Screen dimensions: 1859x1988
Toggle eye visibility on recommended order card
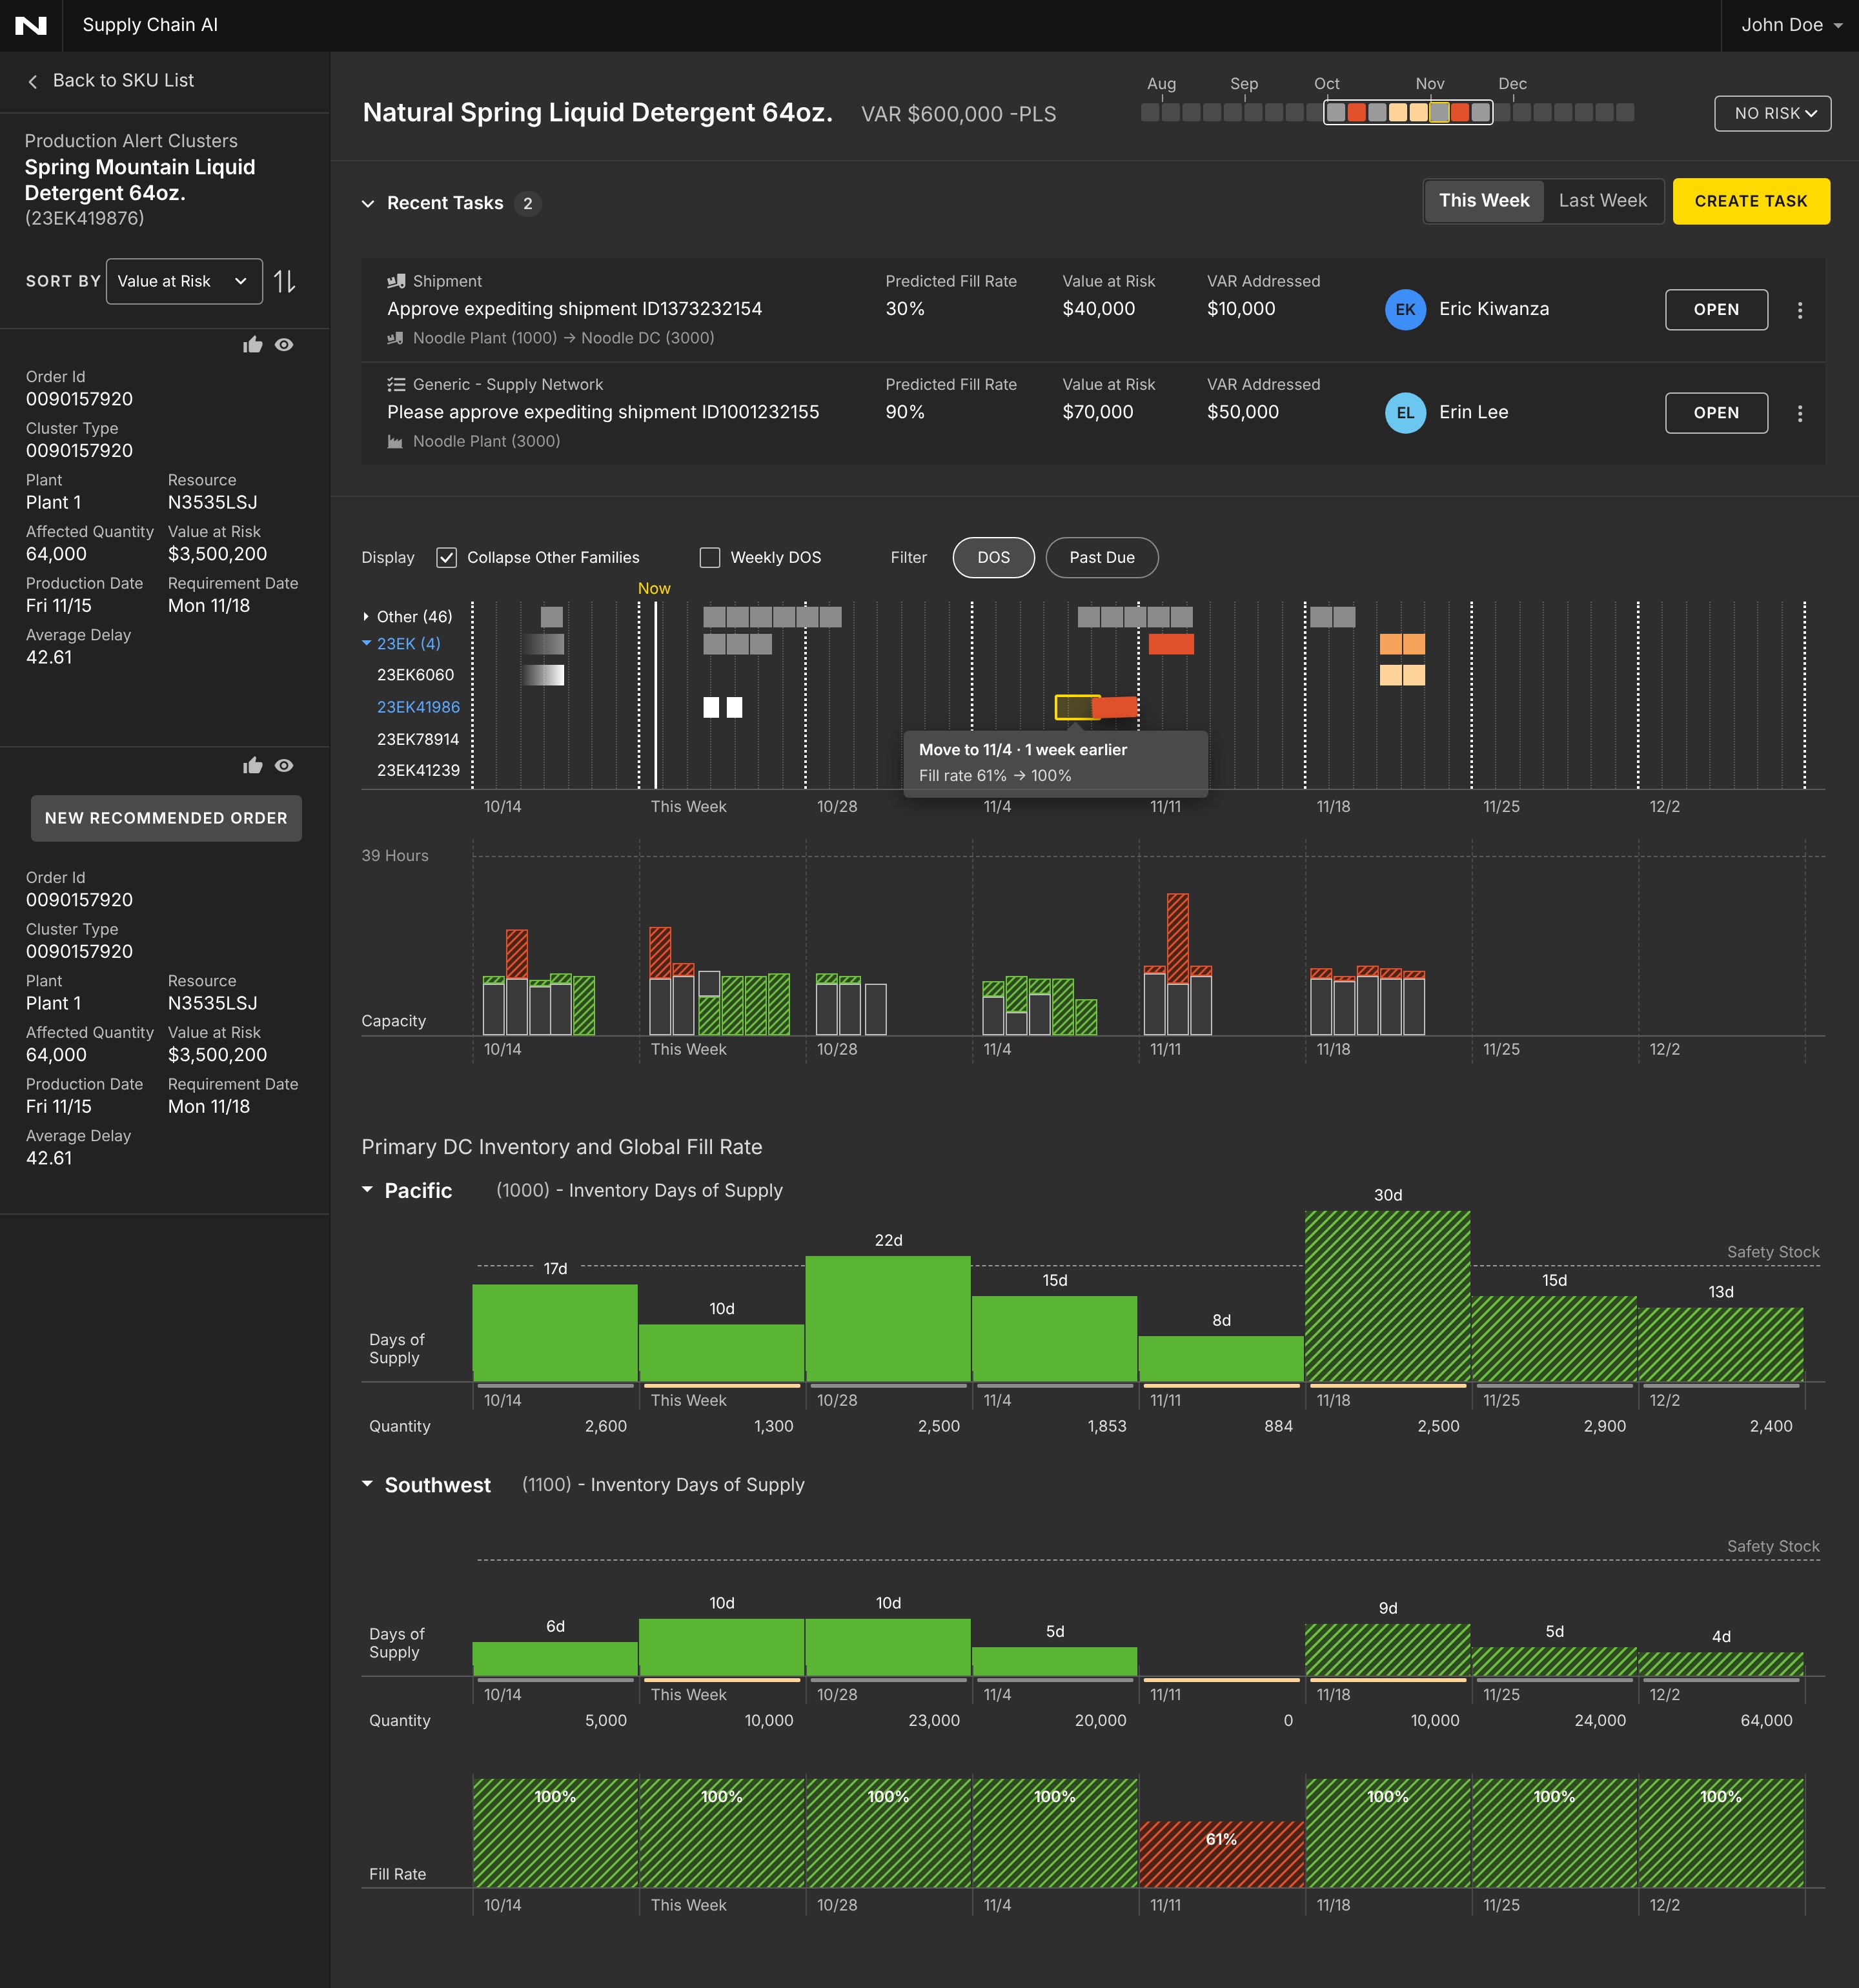[x=284, y=766]
